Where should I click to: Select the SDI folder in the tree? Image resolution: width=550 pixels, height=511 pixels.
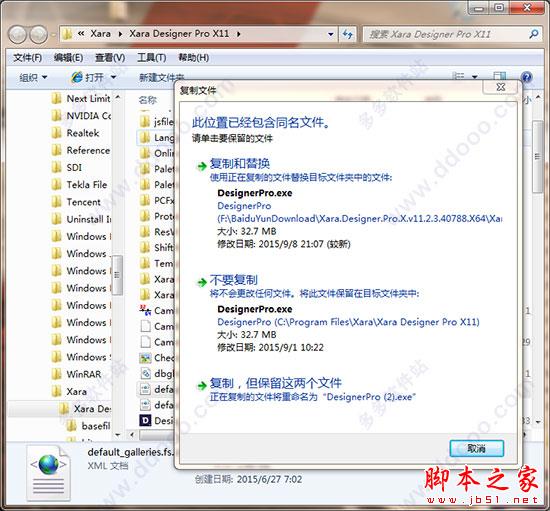pyautogui.click(x=67, y=167)
